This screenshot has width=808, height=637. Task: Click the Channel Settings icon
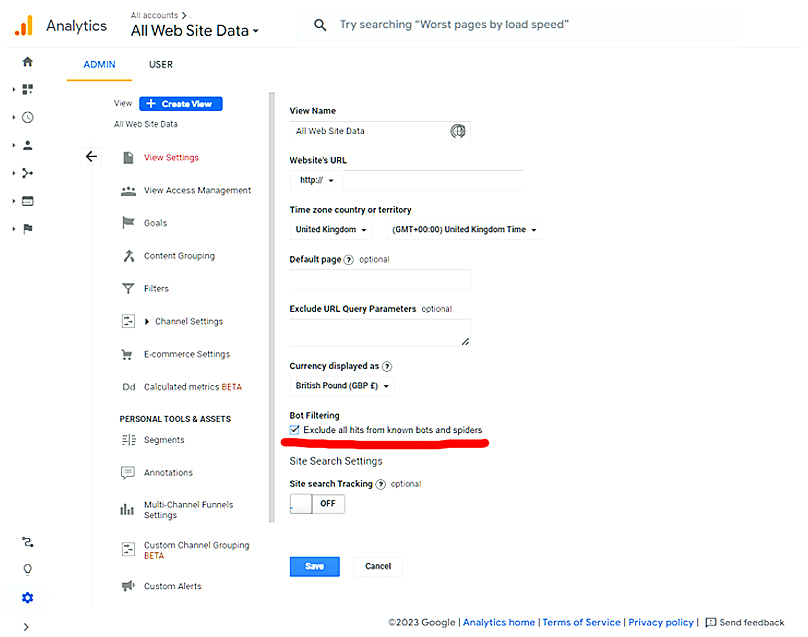[x=128, y=321]
